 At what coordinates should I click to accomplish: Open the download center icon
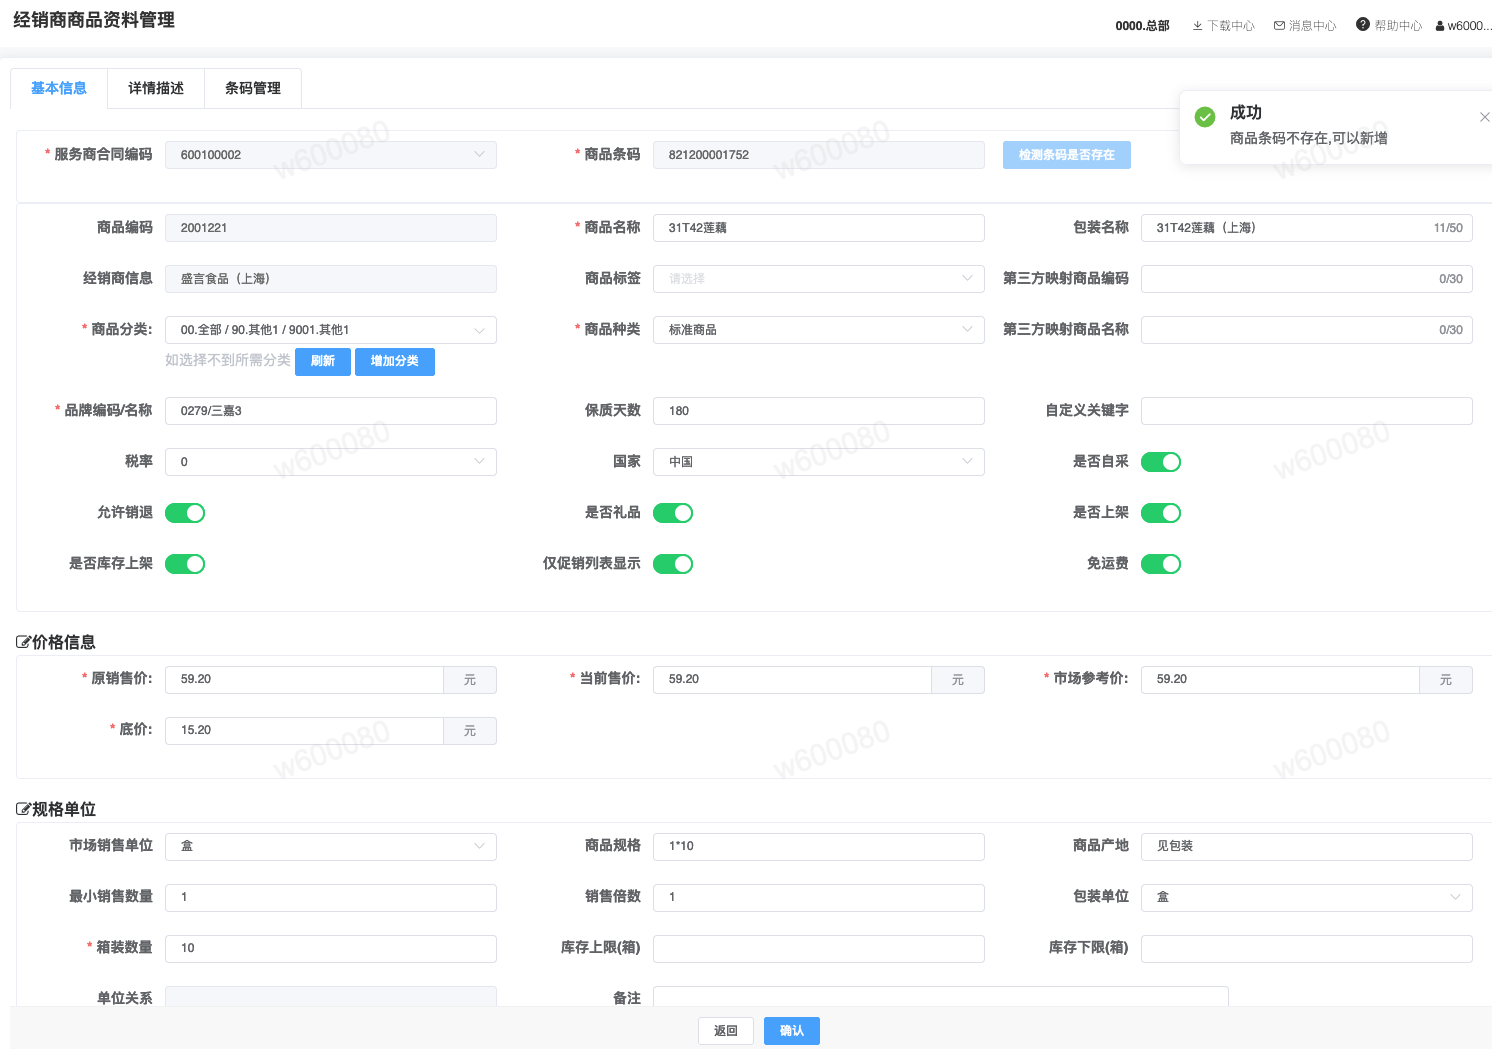(x=1197, y=26)
